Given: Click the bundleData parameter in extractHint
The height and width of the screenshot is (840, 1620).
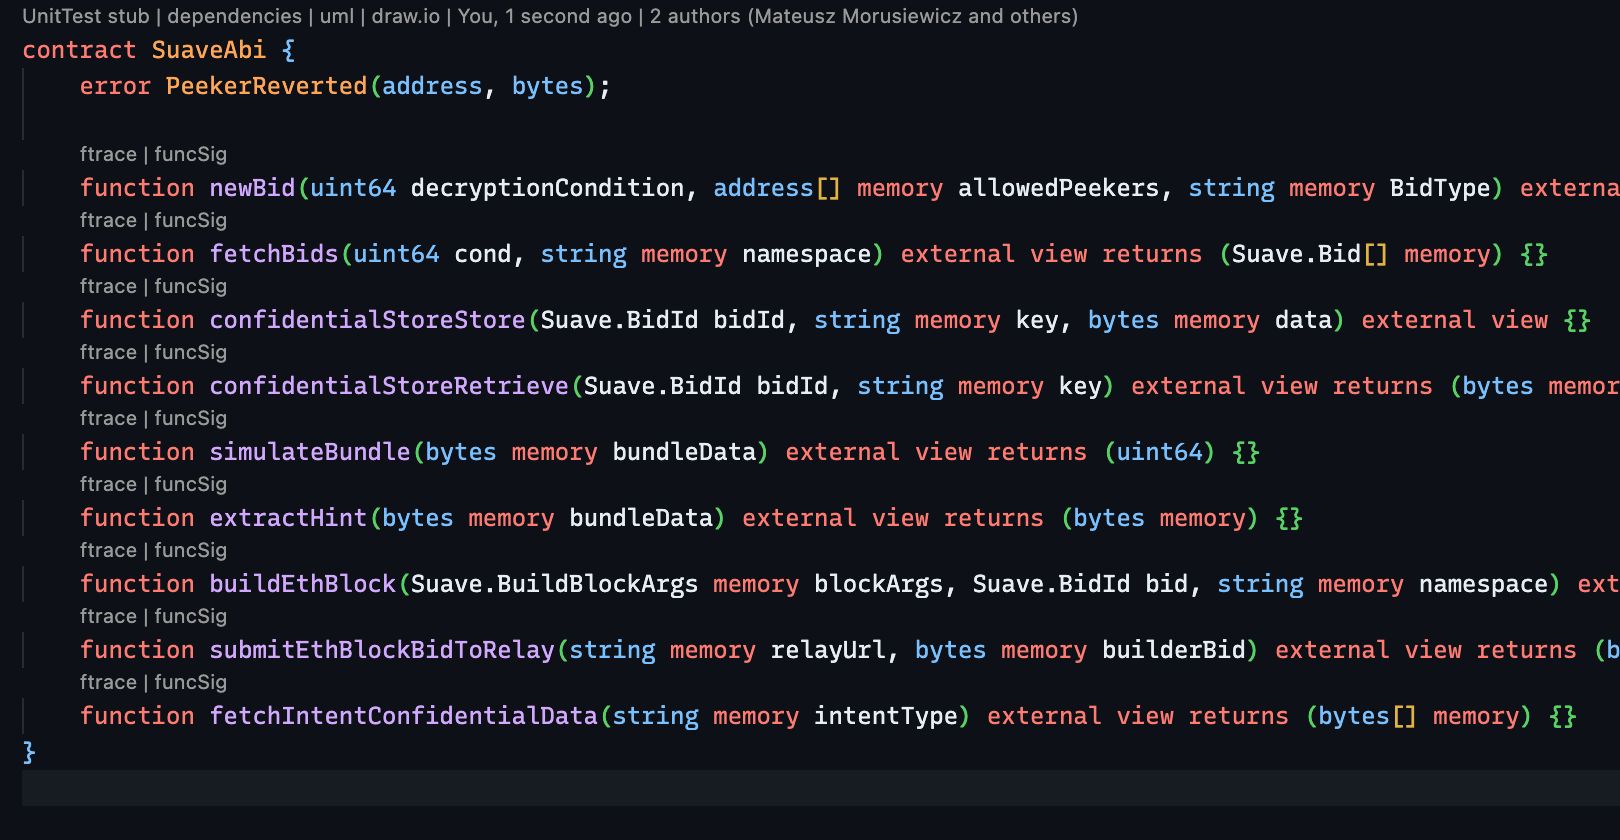Looking at the screenshot, I should point(641,518).
